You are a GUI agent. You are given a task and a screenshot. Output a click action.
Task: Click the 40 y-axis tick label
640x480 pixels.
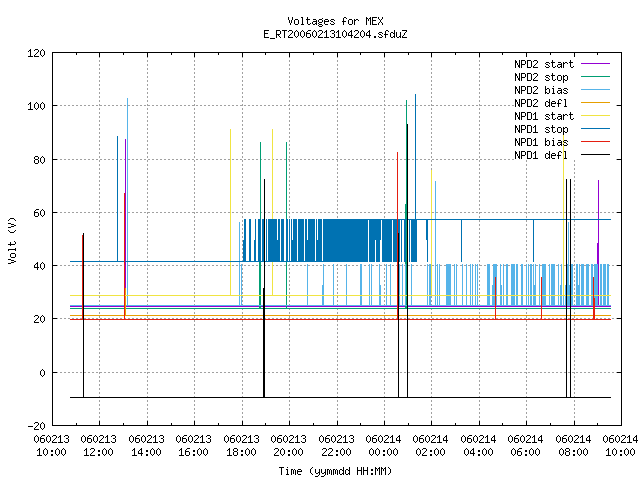(x=39, y=266)
